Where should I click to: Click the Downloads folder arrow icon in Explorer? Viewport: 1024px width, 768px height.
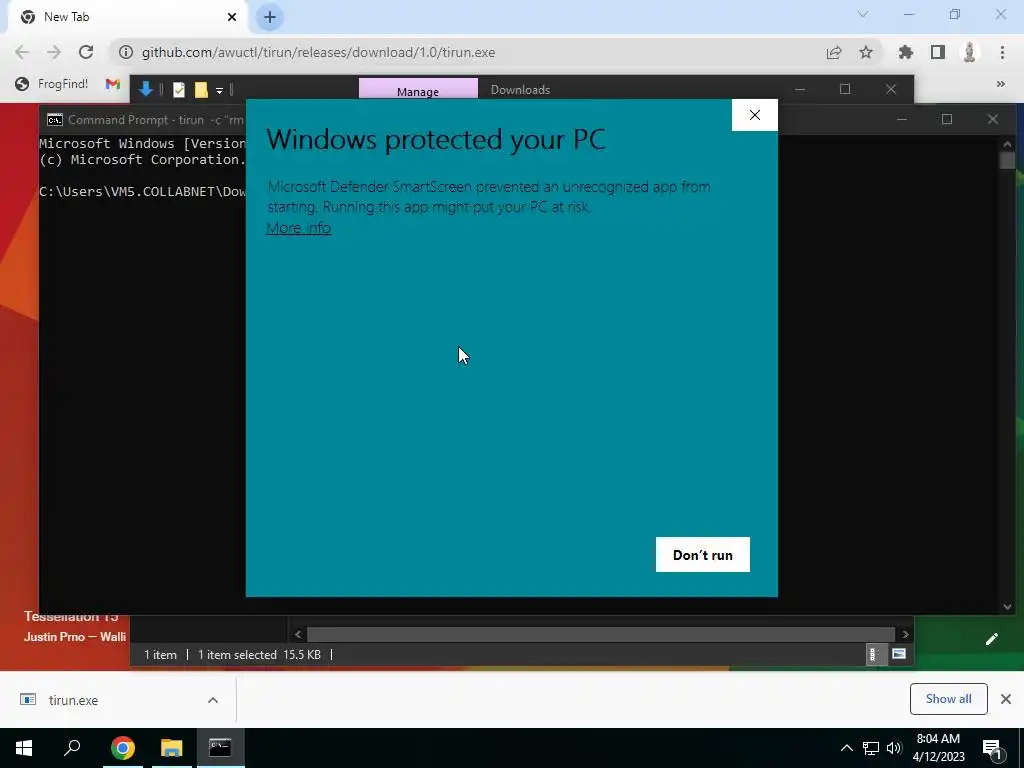[146, 89]
